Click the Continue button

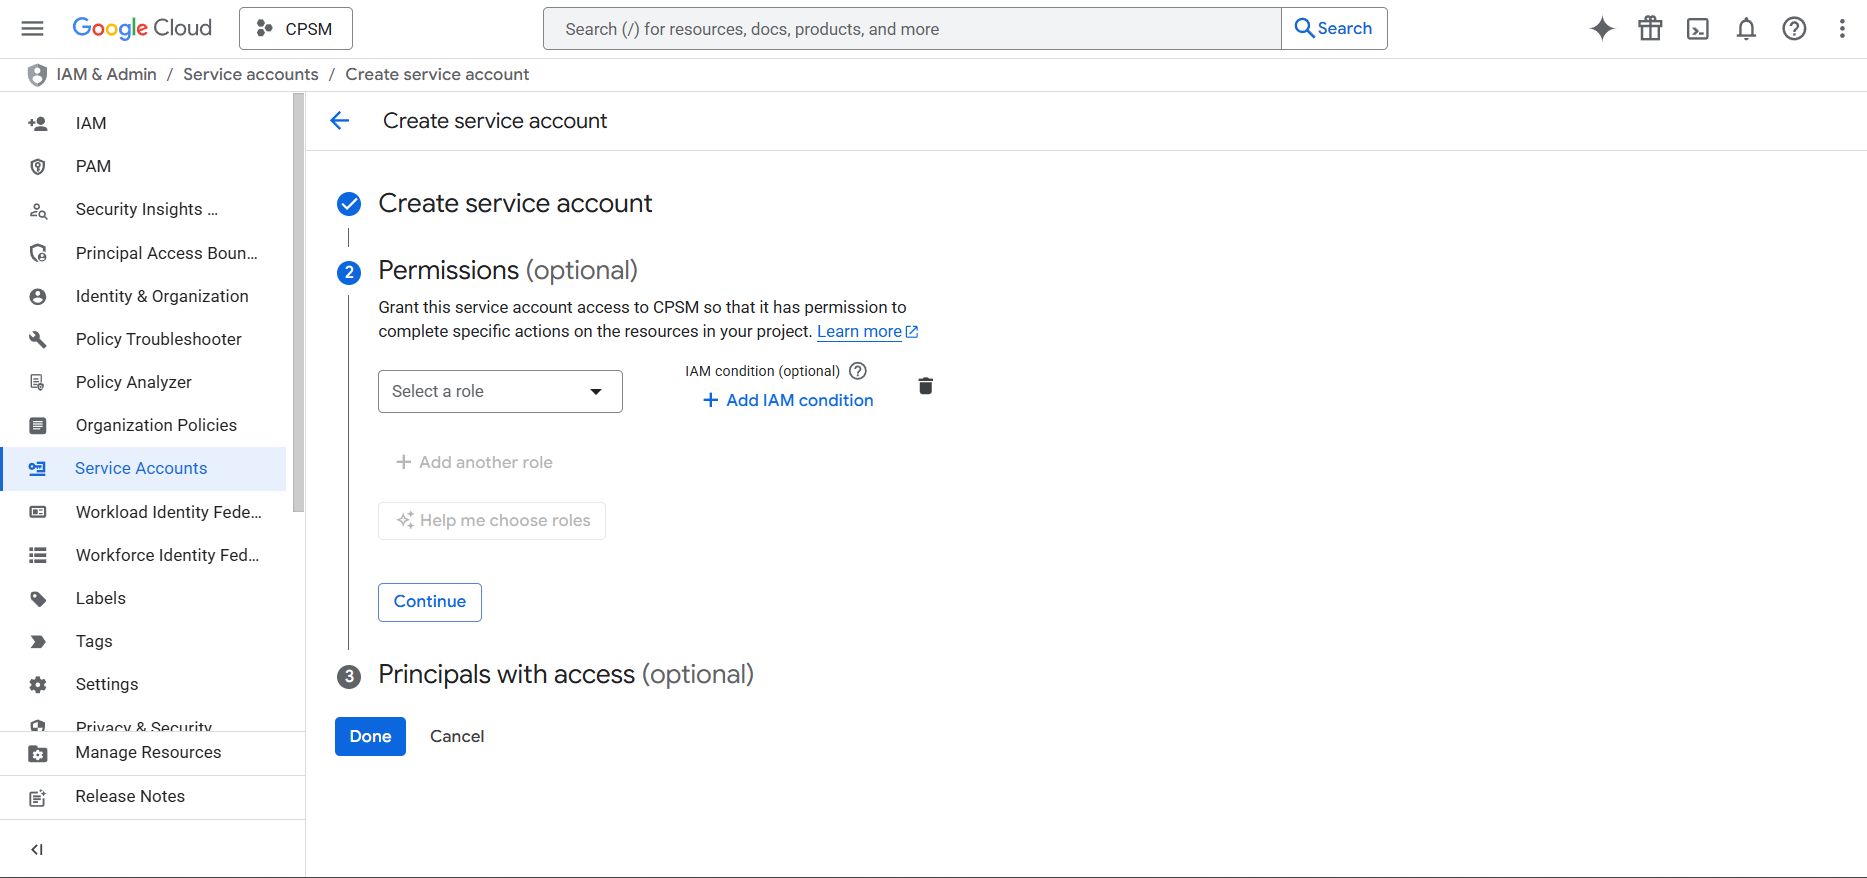tap(430, 602)
